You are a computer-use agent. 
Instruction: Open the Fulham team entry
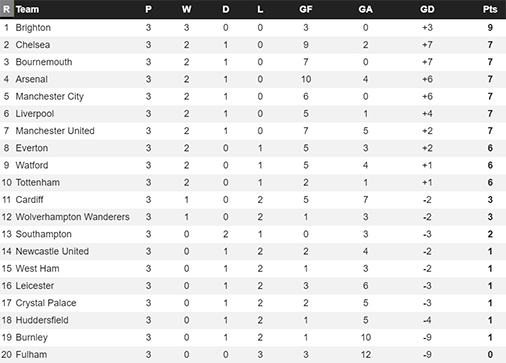(31, 355)
